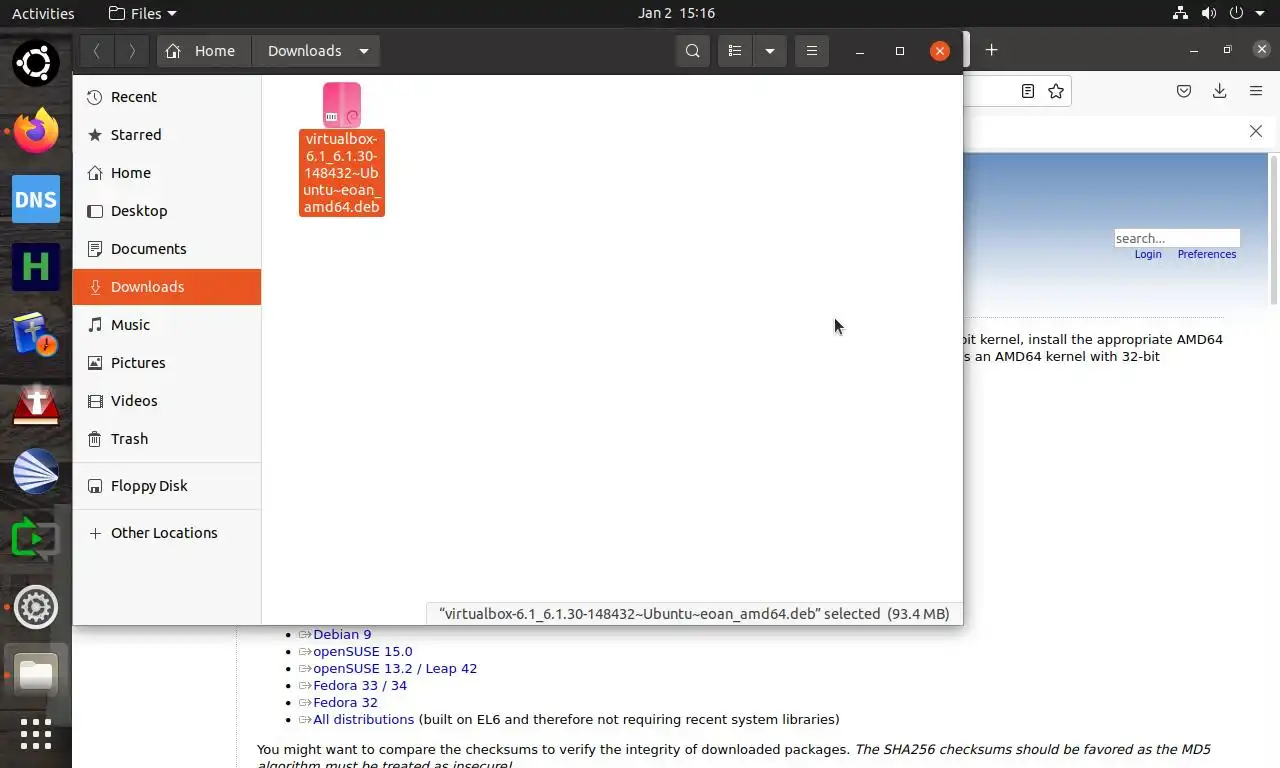Click Firefox page vertical scrollbar
Image resolution: width=1280 pixels, height=768 pixels.
pos(1274,230)
